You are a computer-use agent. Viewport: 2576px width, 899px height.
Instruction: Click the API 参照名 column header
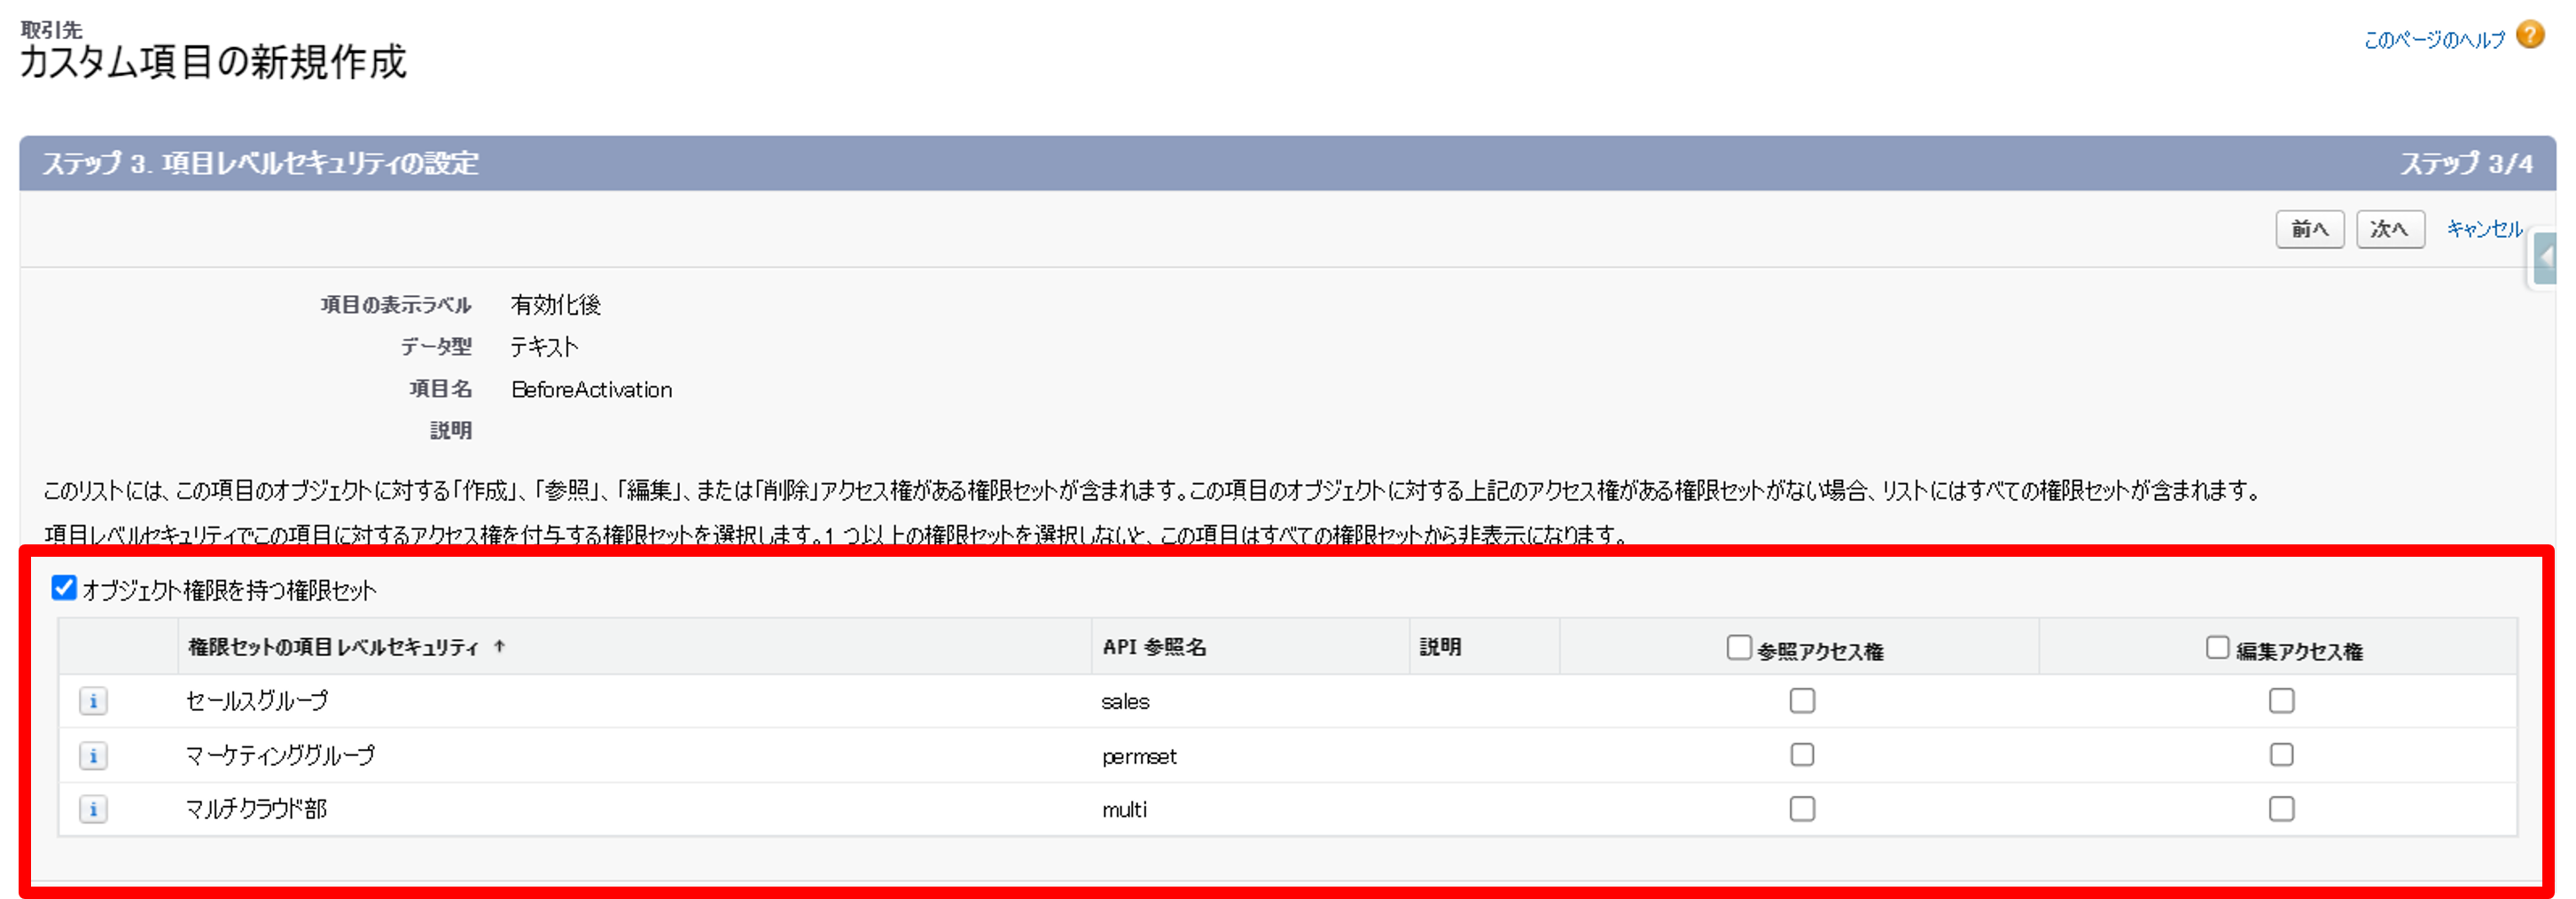click(1154, 647)
